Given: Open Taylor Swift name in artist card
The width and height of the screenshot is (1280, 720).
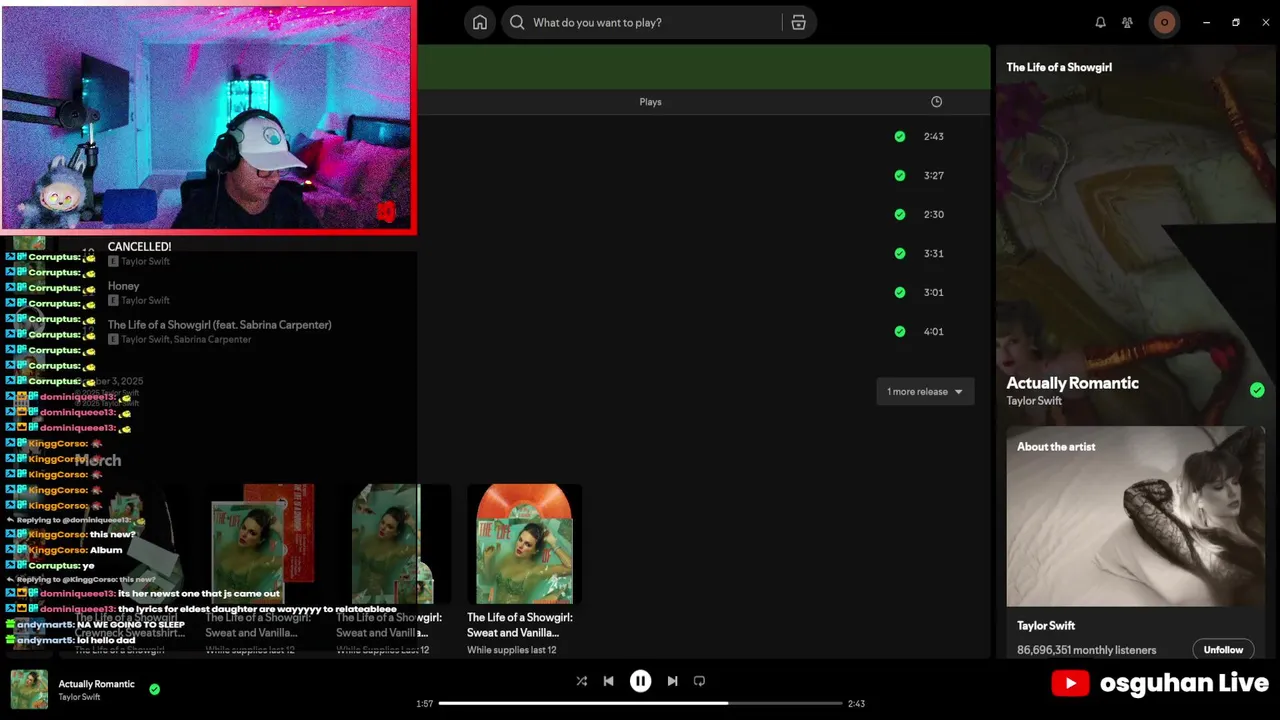Looking at the screenshot, I should tap(1046, 626).
